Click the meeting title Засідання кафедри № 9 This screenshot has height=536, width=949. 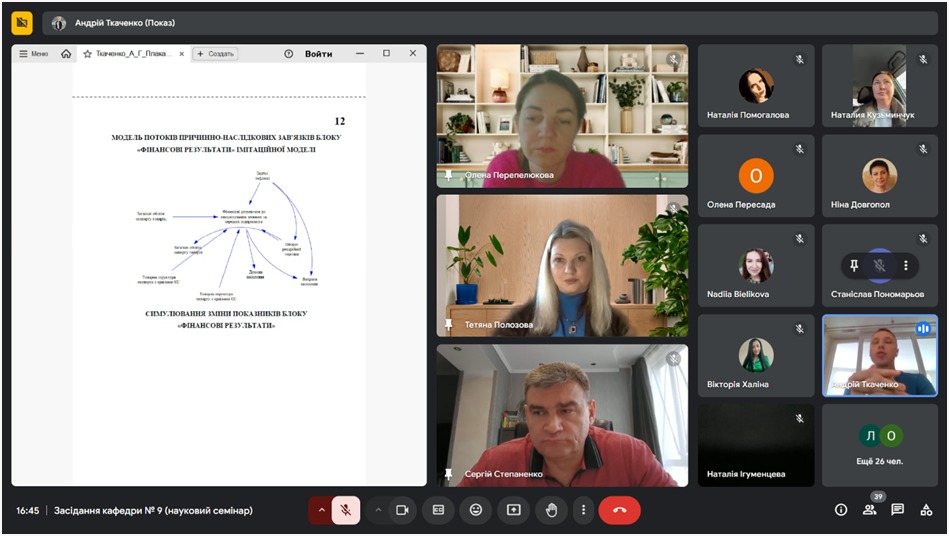coord(153,511)
